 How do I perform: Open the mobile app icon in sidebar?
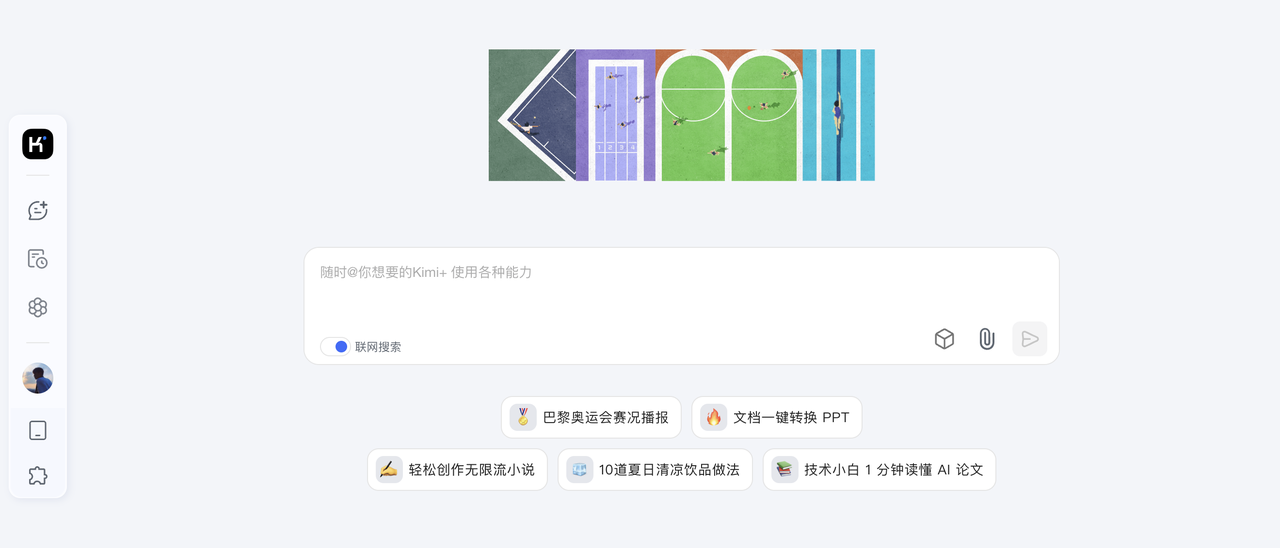pos(38,430)
